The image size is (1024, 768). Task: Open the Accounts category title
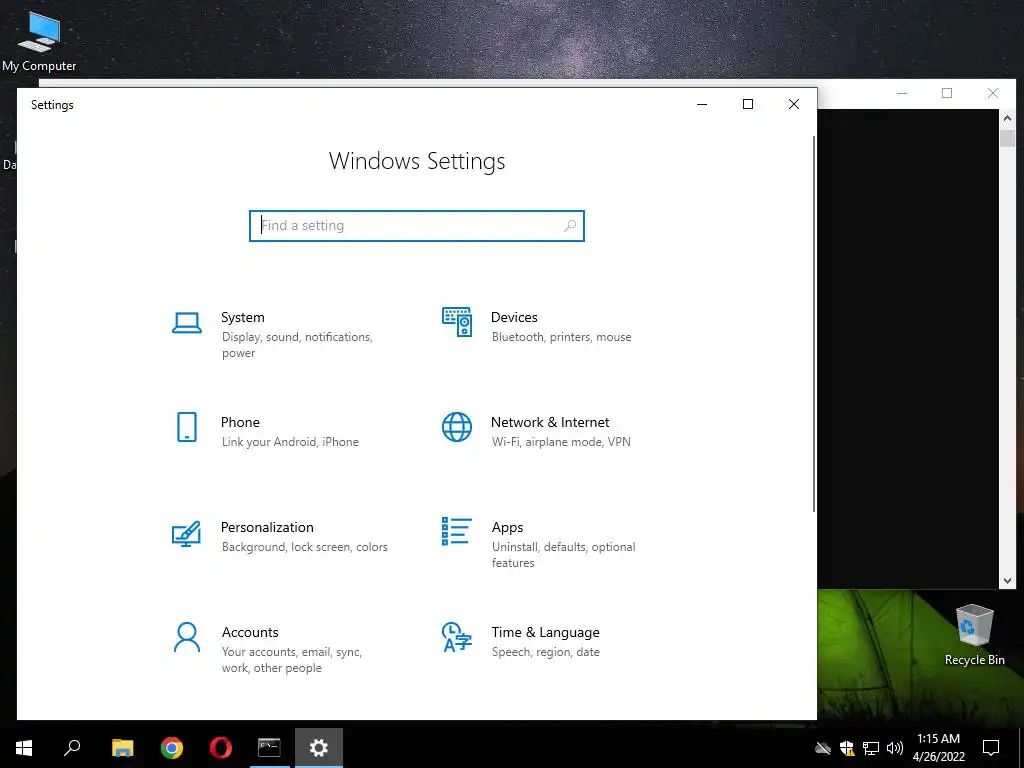(x=250, y=632)
